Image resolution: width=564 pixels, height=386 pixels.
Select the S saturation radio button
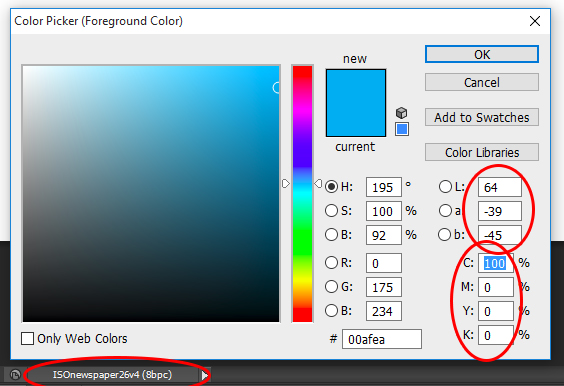pyautogui.click(x=331, y=211)
